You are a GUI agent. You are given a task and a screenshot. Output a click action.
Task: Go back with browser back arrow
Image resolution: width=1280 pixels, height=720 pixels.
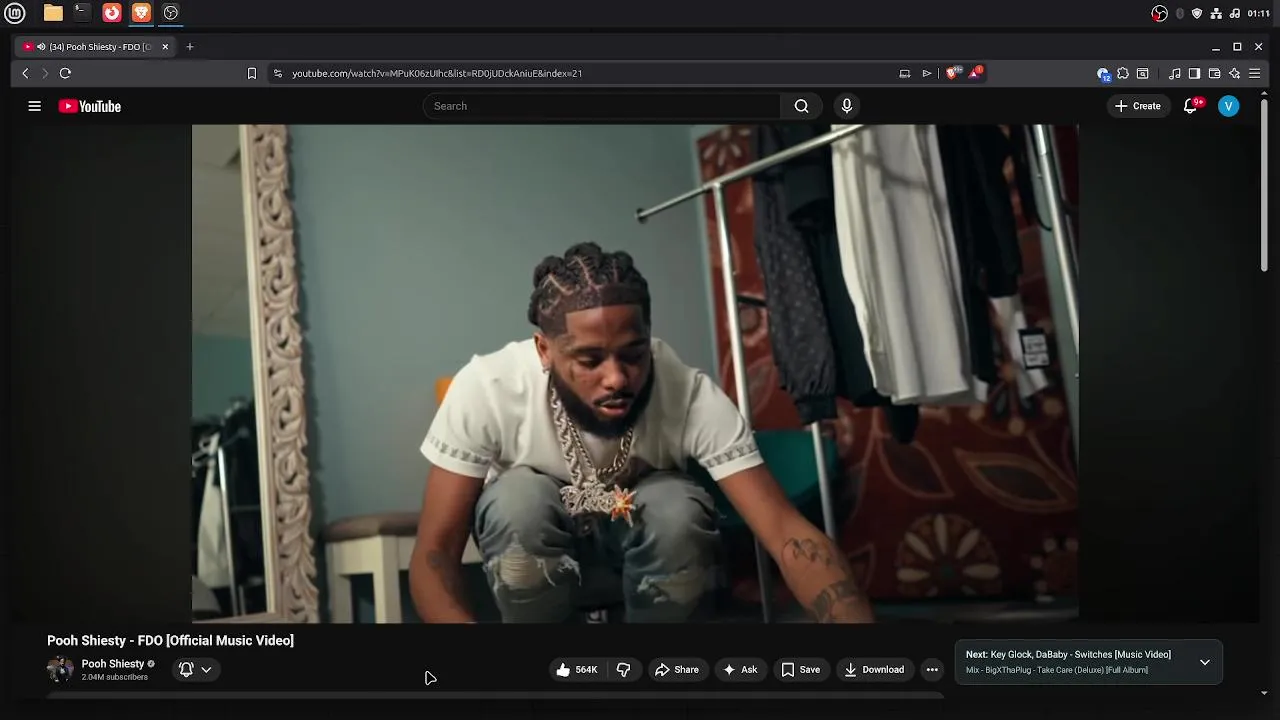pos(25,73)
